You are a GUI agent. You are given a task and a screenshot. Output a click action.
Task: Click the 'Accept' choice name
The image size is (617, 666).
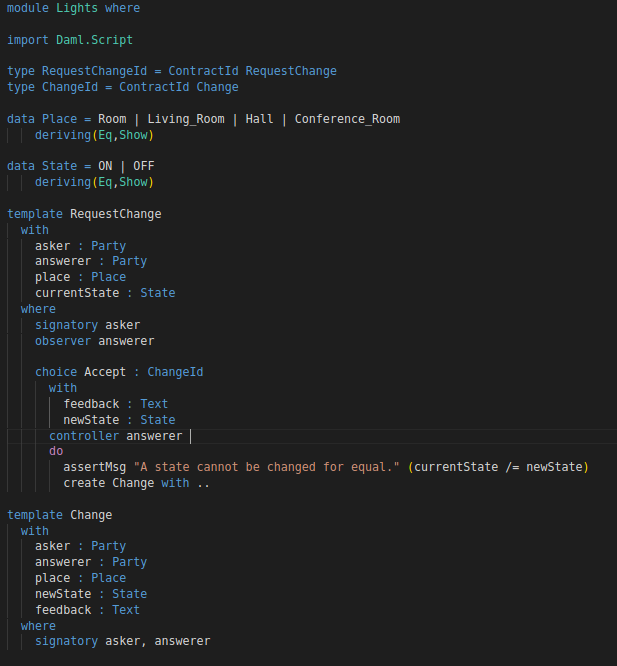point(105,372)
